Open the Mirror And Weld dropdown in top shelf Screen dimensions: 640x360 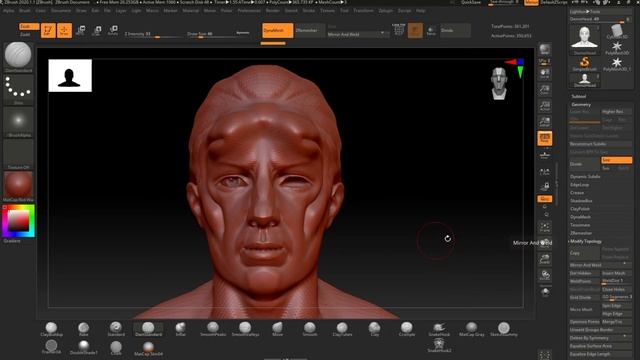(358, 34)
